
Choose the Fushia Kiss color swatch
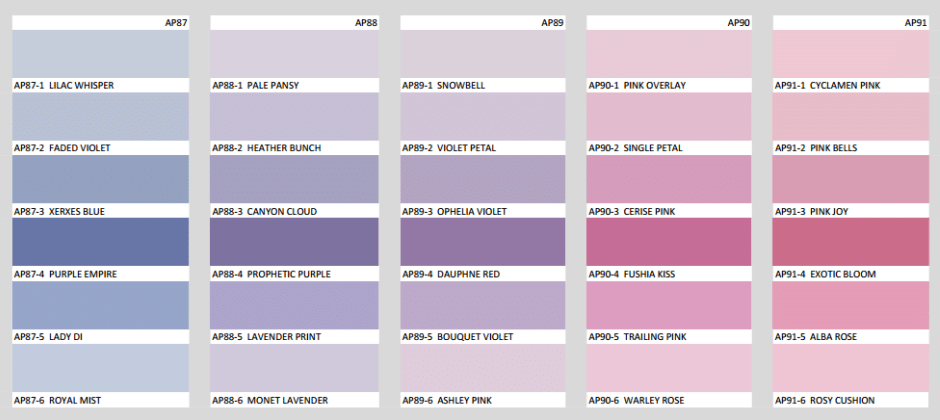(668, 241)
